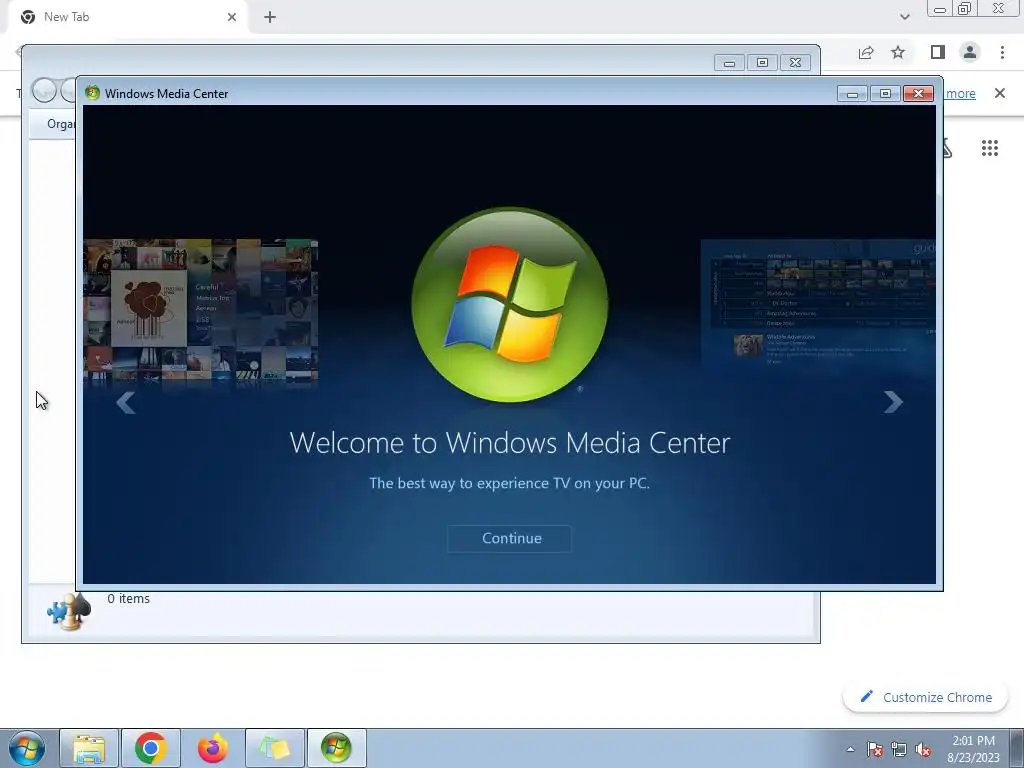
Task: Click the games icon in Explorer details pane
Action: (x=69, y=611)
